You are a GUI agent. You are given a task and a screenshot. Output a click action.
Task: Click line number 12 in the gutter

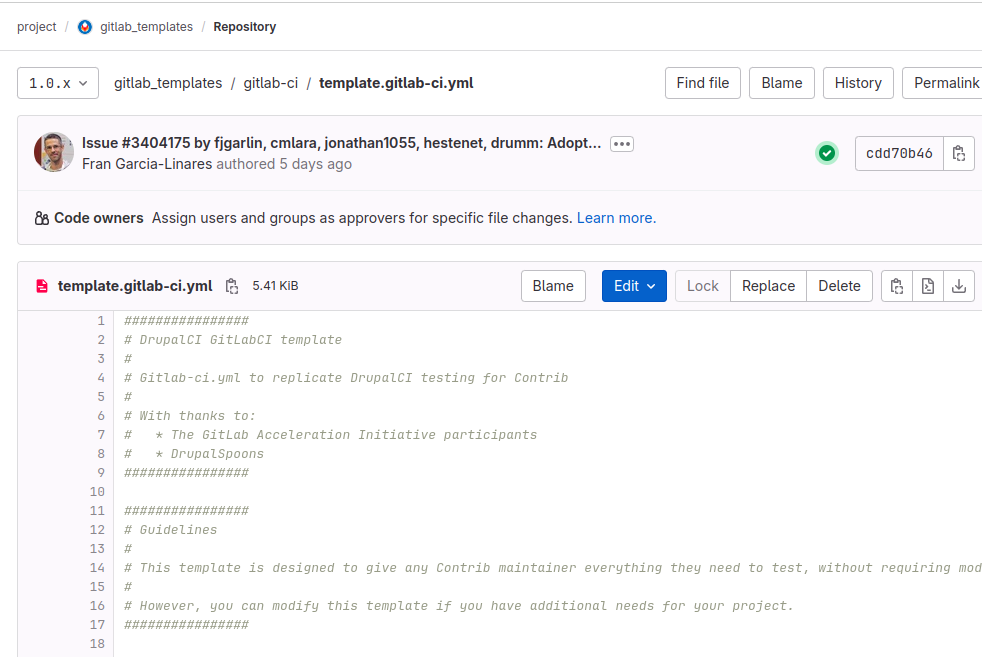(97, 530)
